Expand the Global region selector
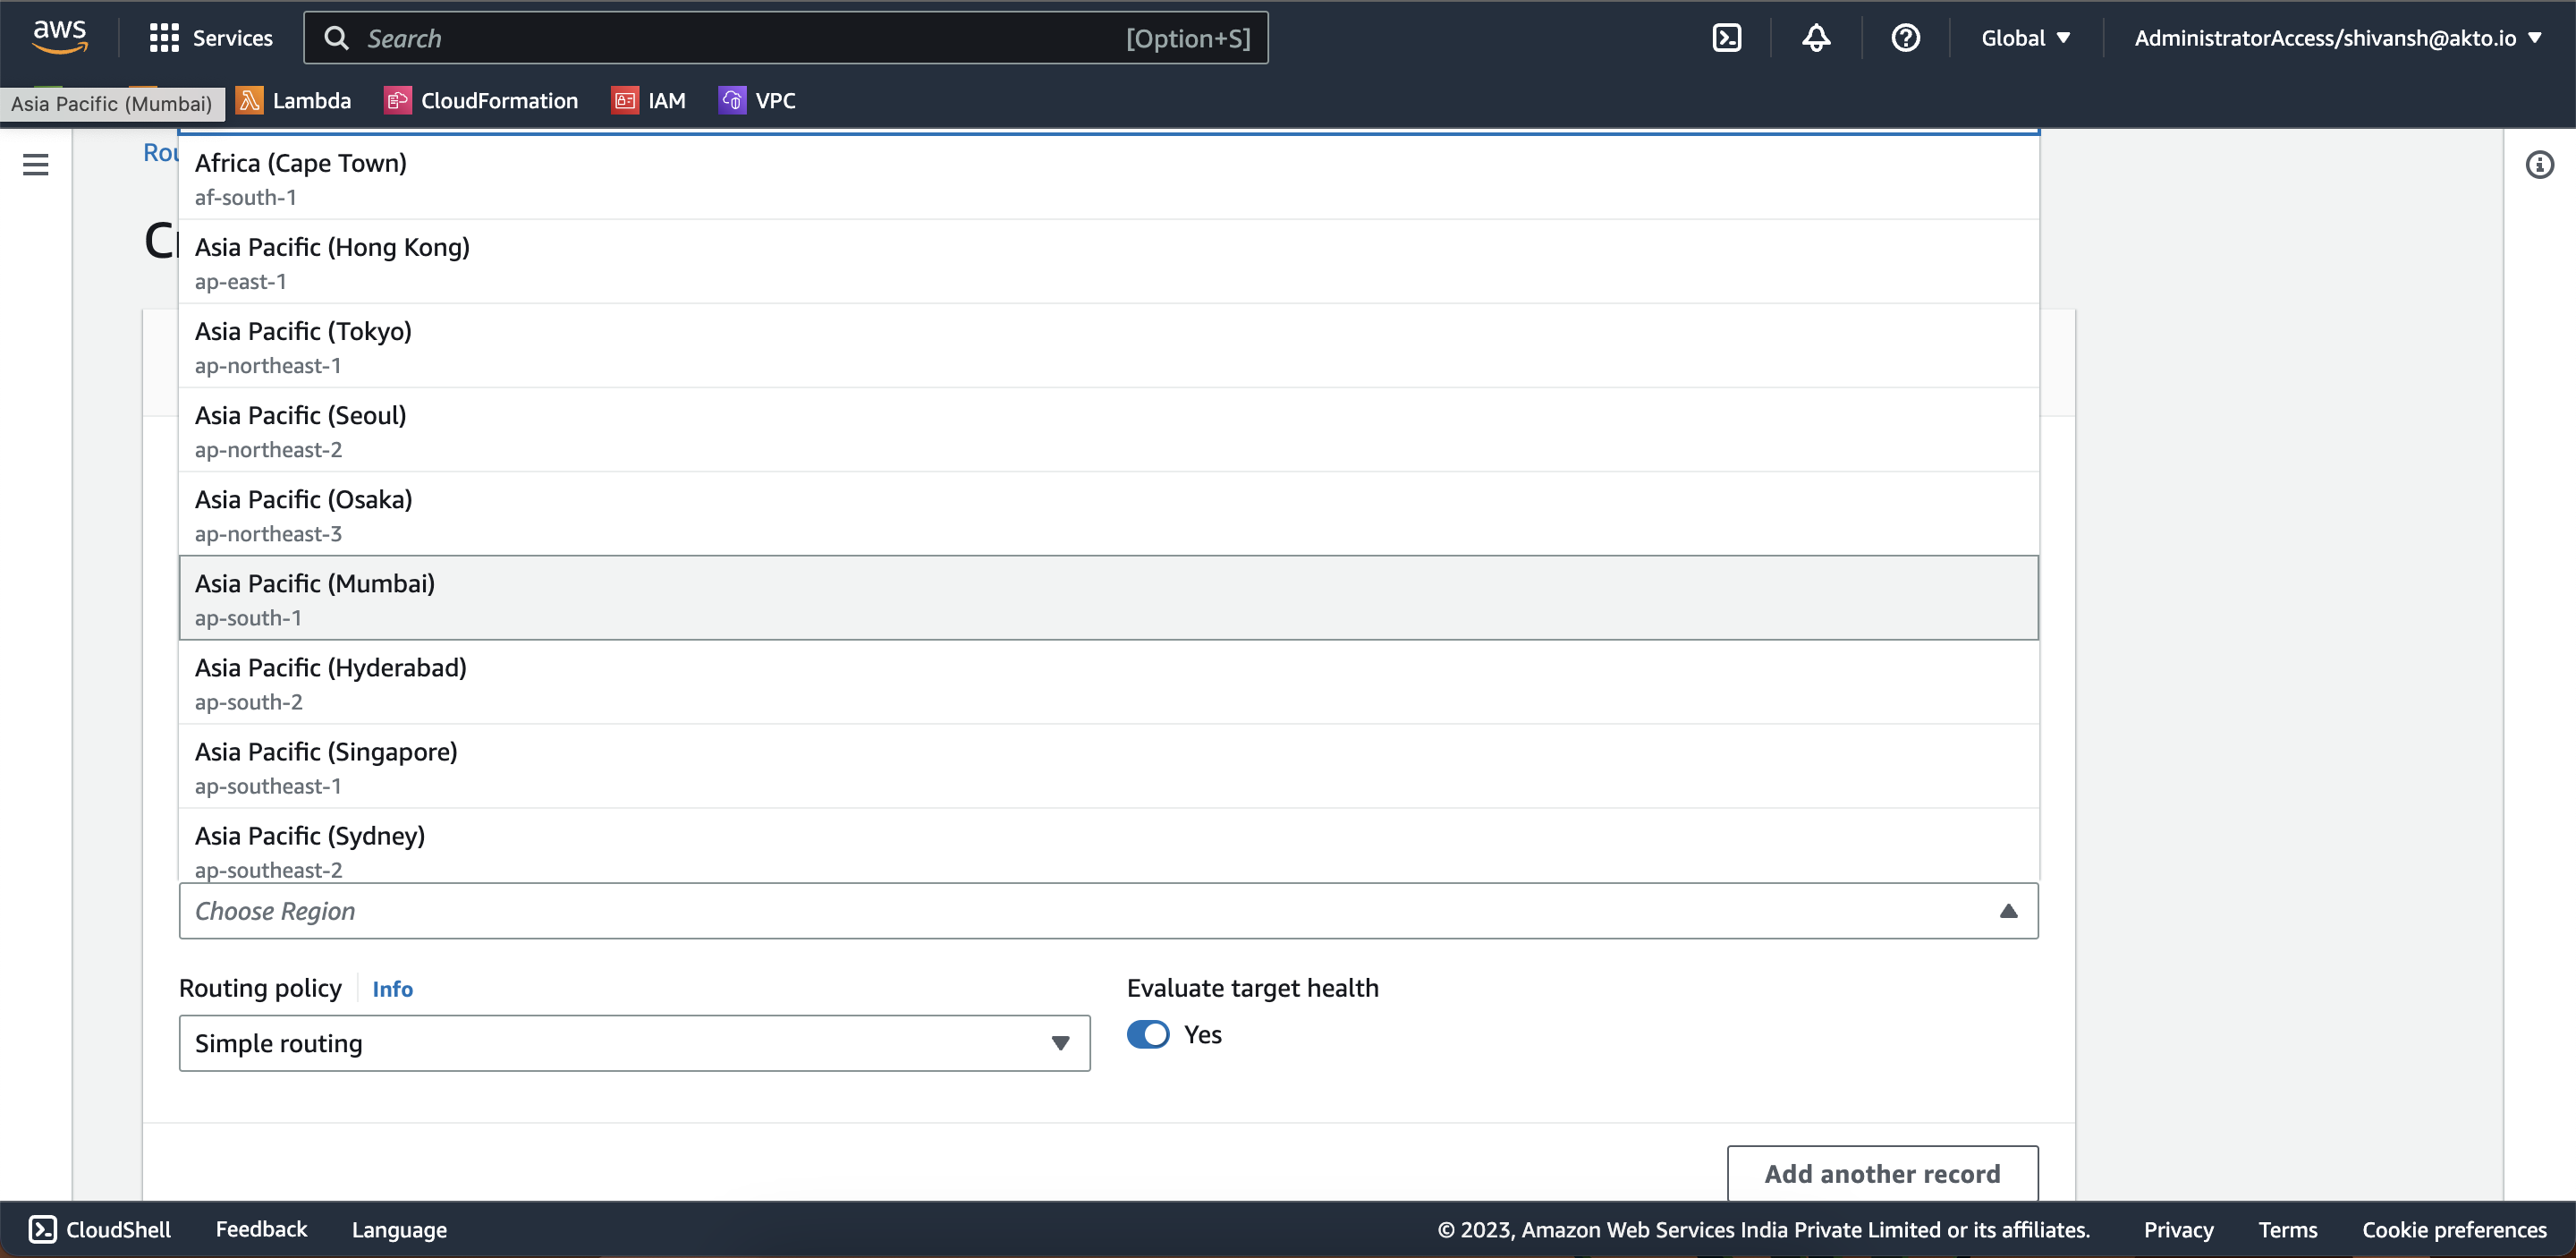The width and height of the screenshot is (2576, 1258). pyautogui.click(x=2025, y=38)
